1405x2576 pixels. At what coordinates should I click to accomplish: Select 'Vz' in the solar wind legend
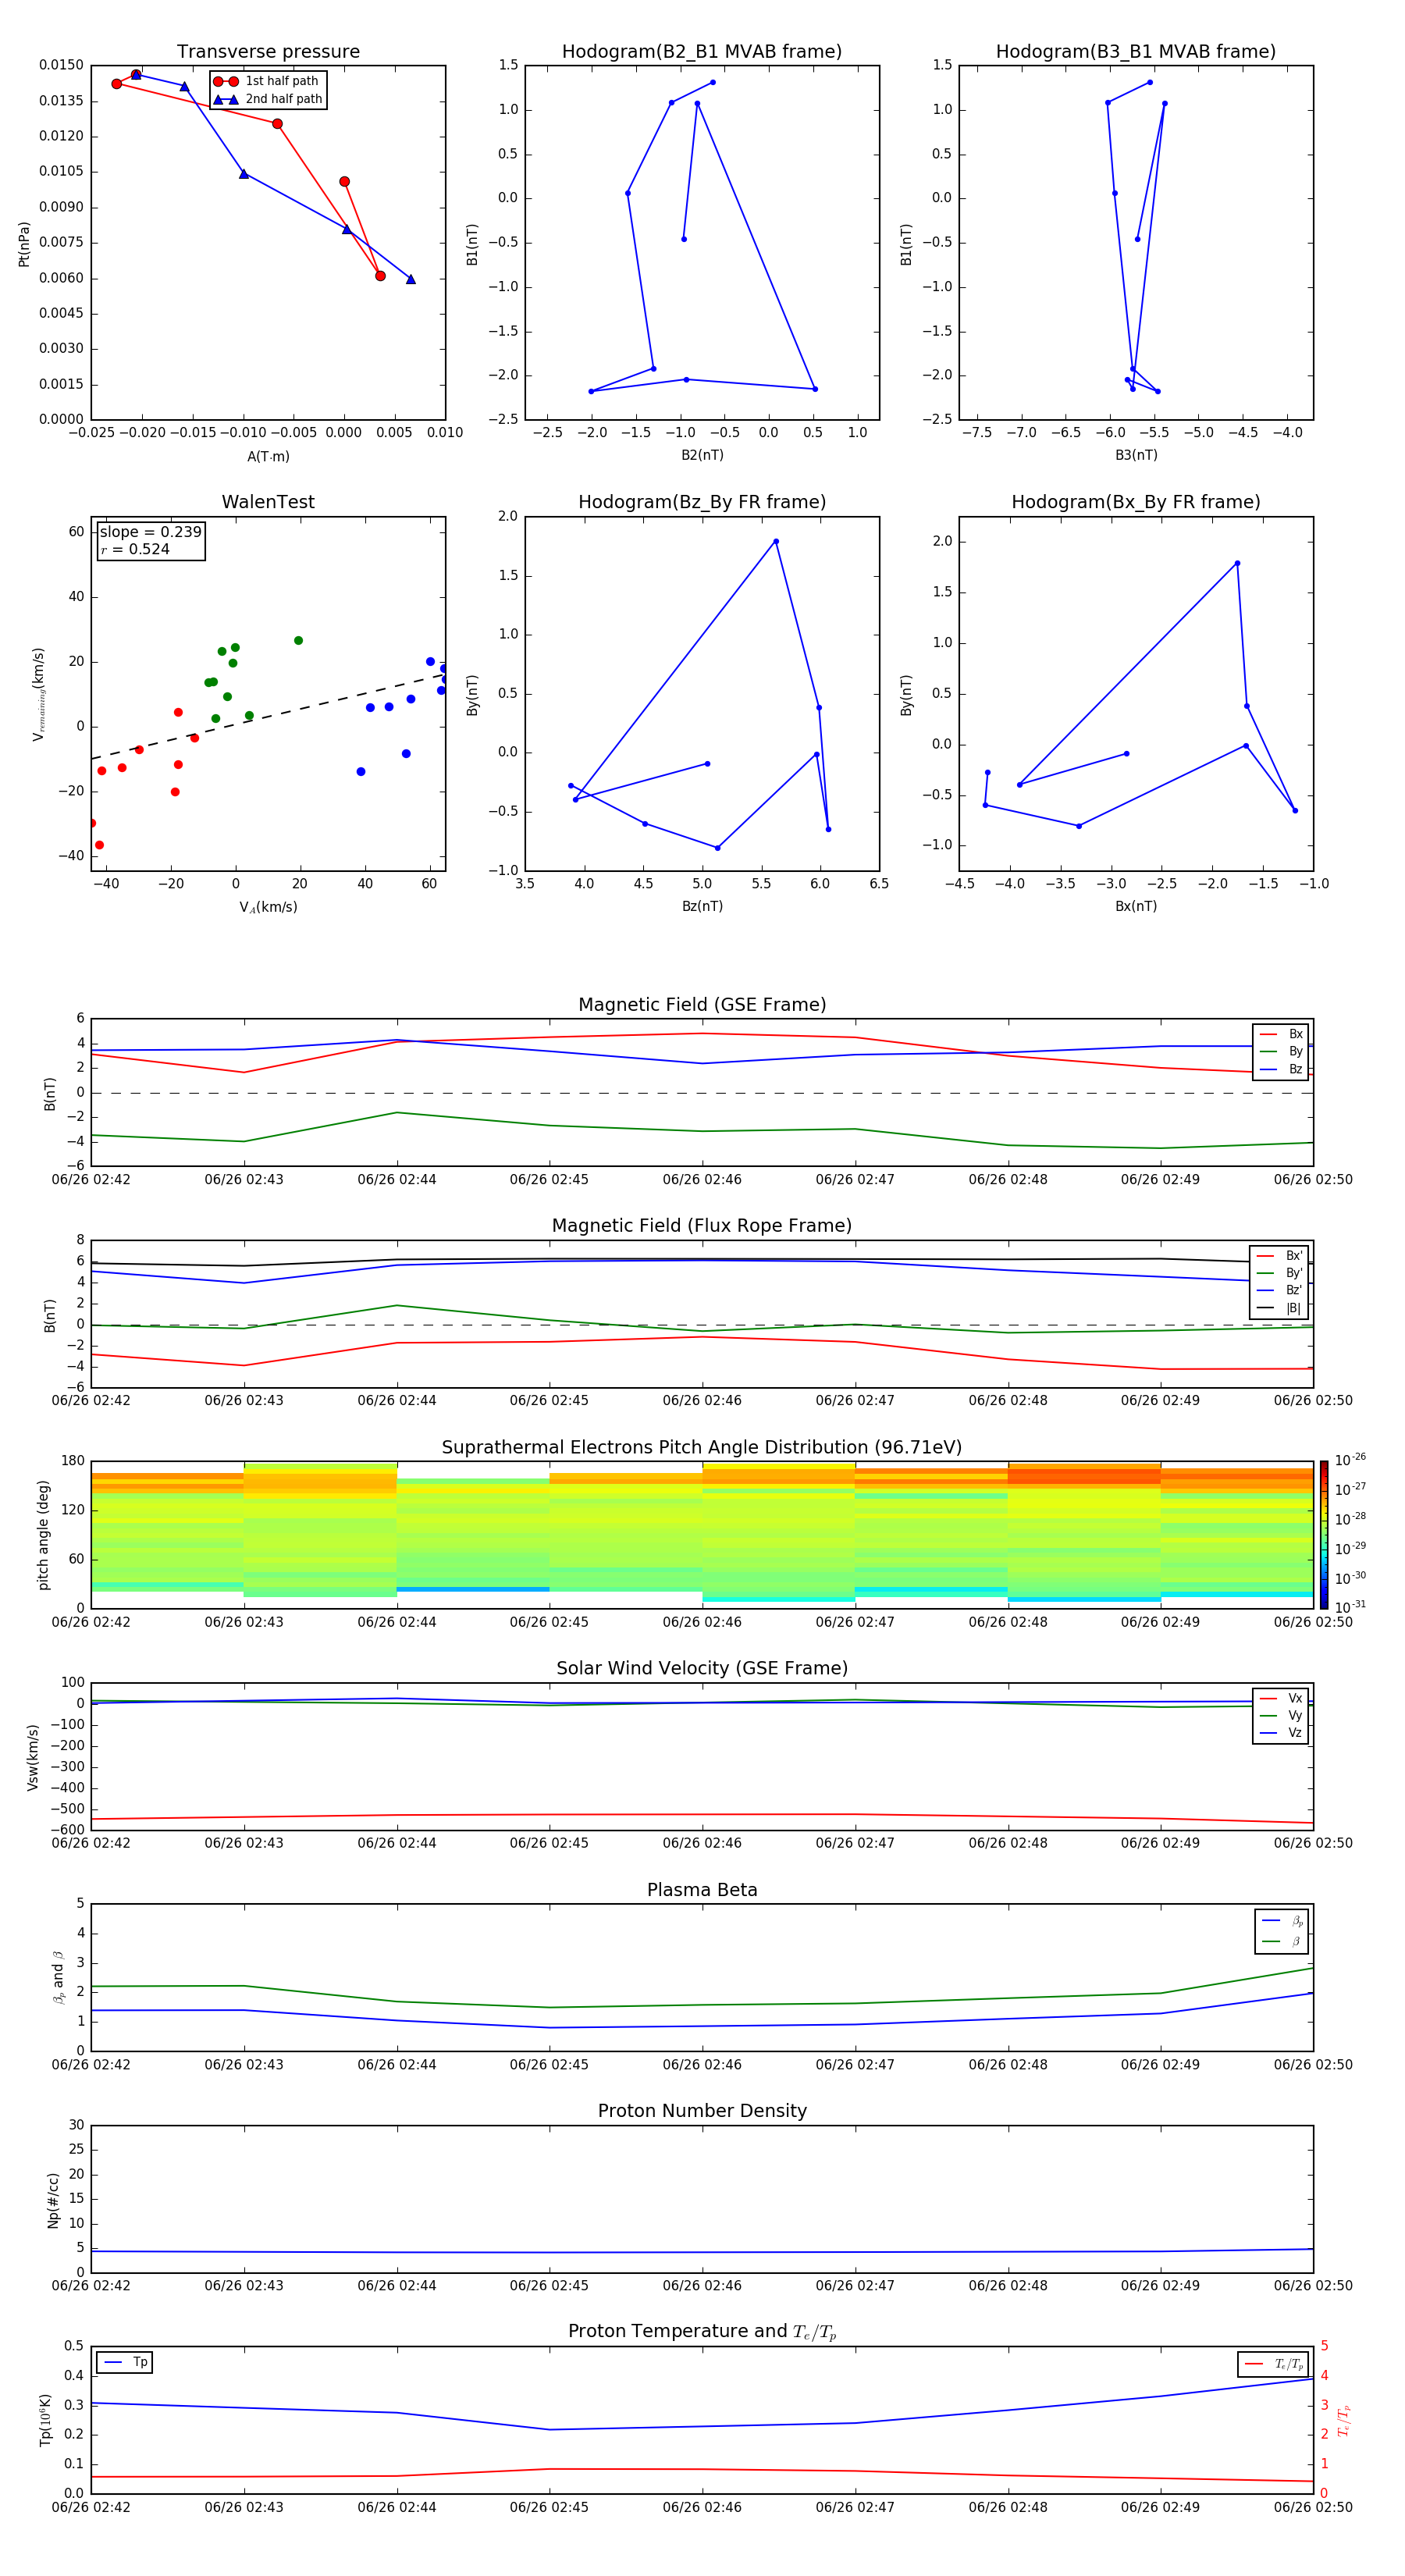[1281, 1733]
